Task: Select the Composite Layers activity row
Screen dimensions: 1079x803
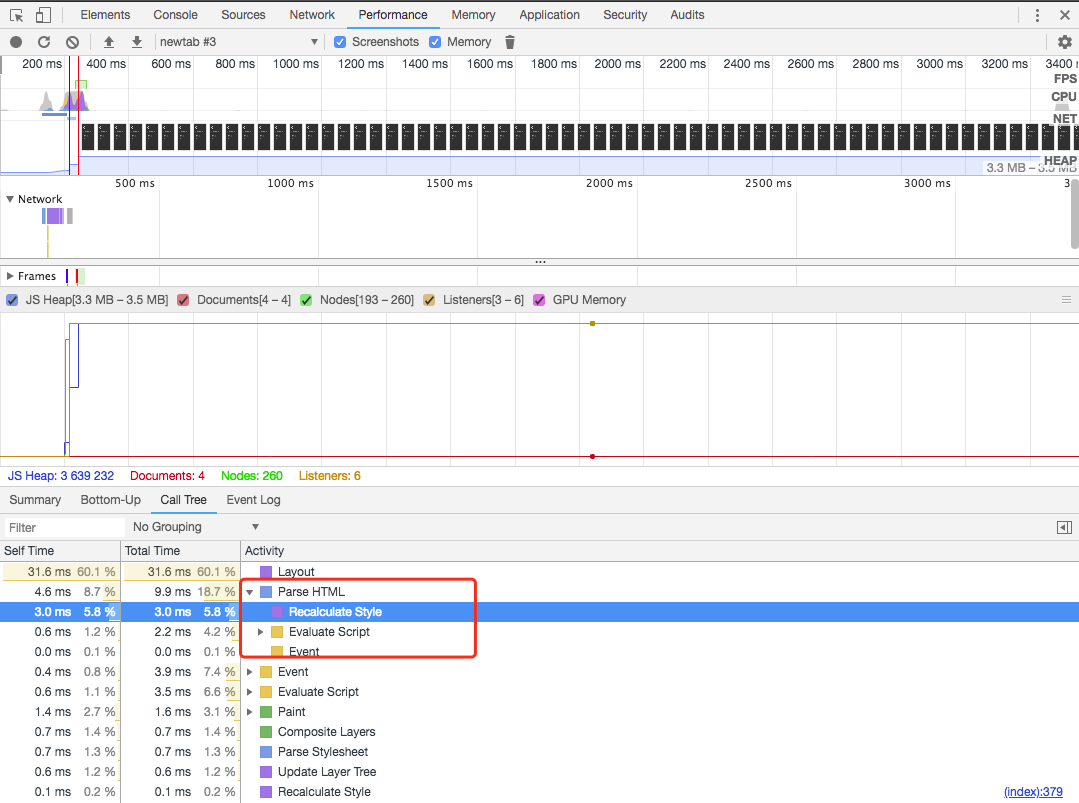Action: [x=540, y=731]
